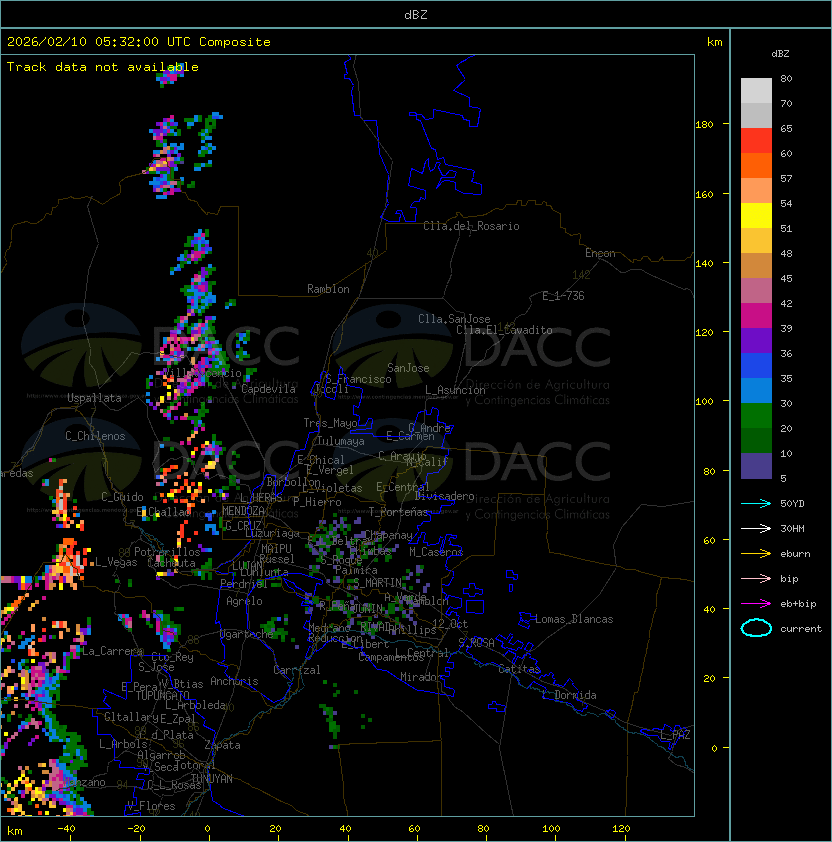Select the magenta 39–42 dBZ swatch
Image resolution: width=832 pixels, height=842 pixels.
point(756,315)
